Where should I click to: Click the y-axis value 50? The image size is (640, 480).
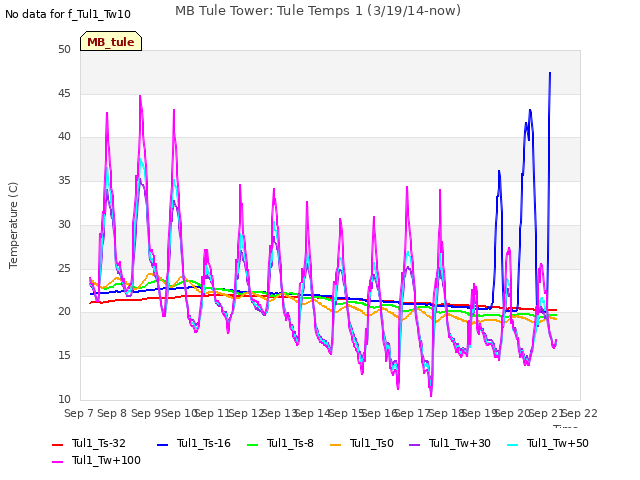64,49
